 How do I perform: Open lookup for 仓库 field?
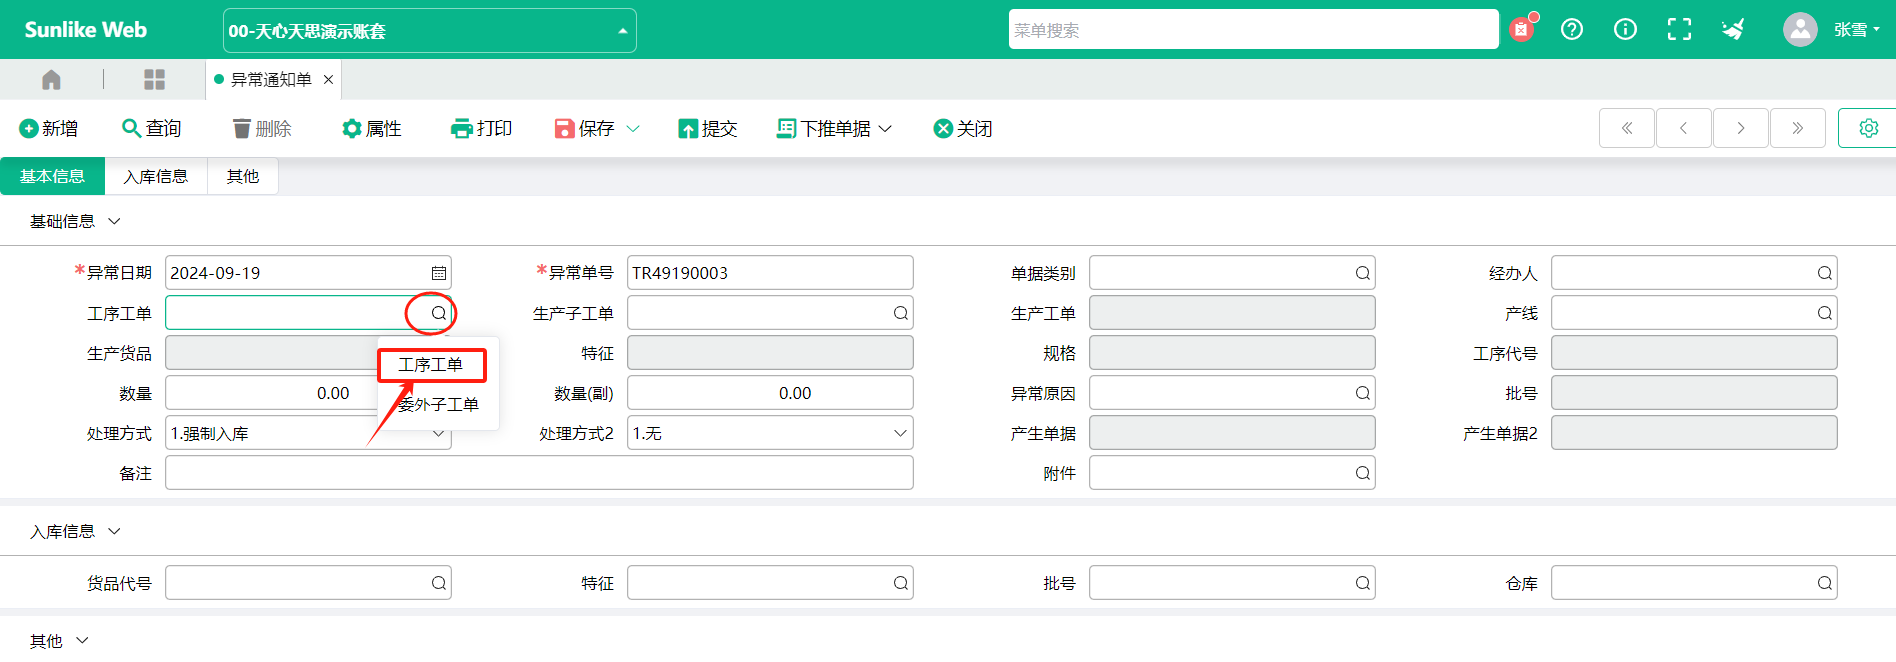(x=1825, y=583)
